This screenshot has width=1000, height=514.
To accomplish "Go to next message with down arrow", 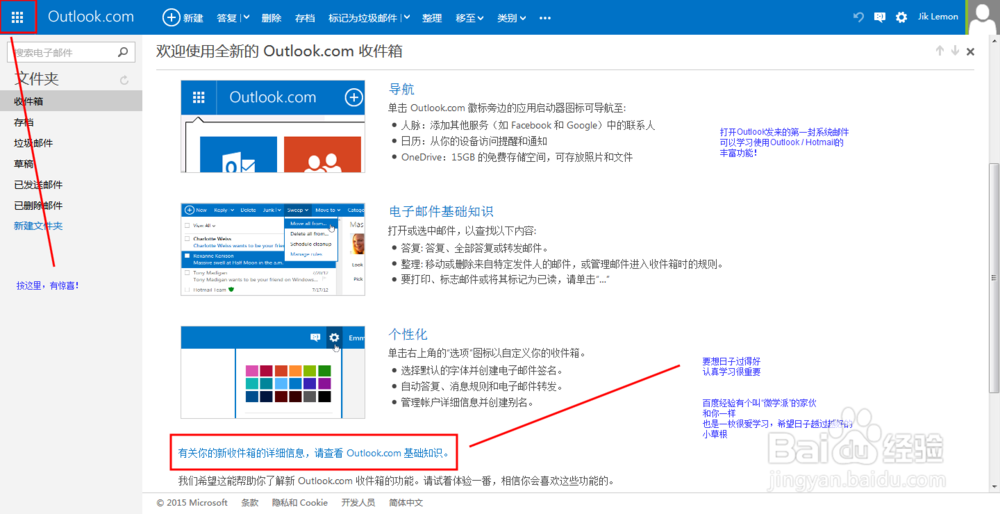I will (955, 51).
